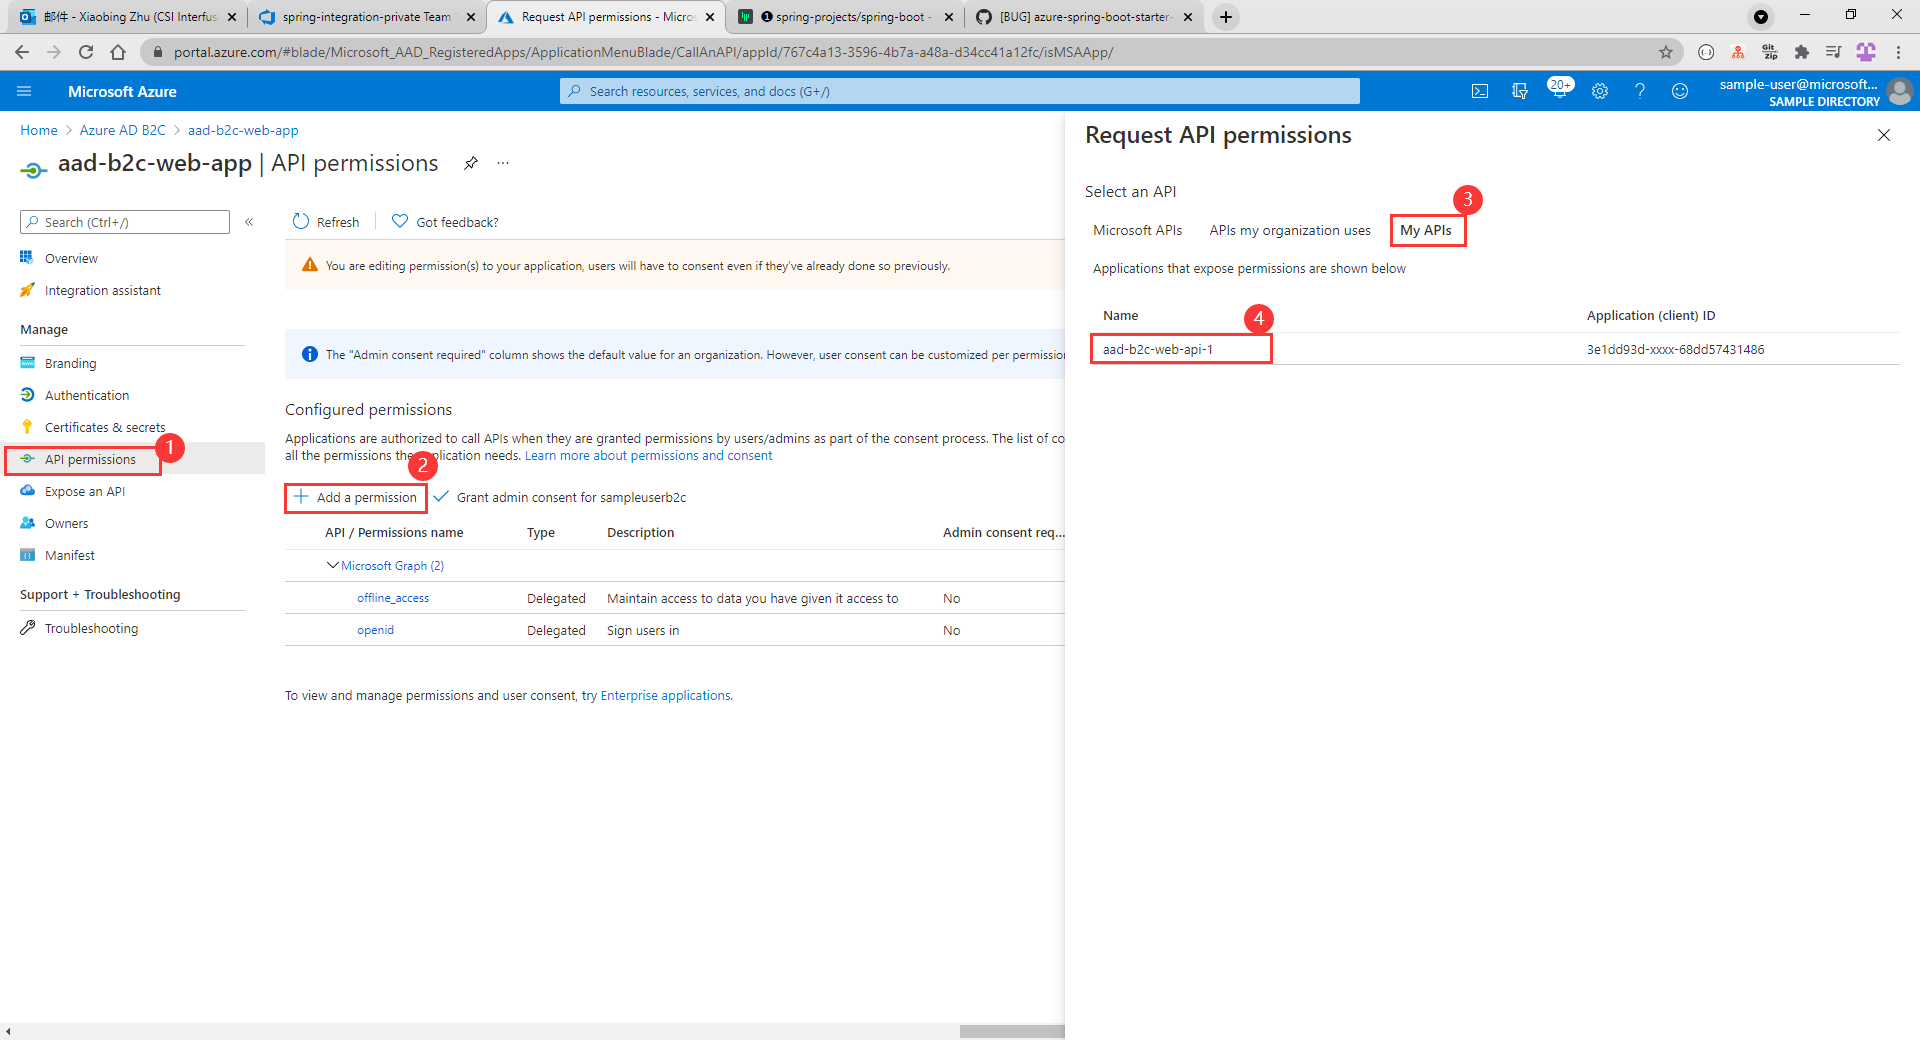Open Integration assistant in the sidebar
This screenshot has width=1920, height=1040.
coord(102,290)
